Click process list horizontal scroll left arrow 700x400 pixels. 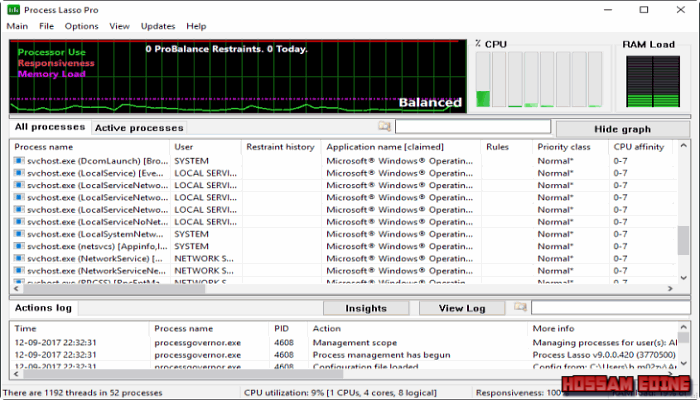(x=16, y=288)
